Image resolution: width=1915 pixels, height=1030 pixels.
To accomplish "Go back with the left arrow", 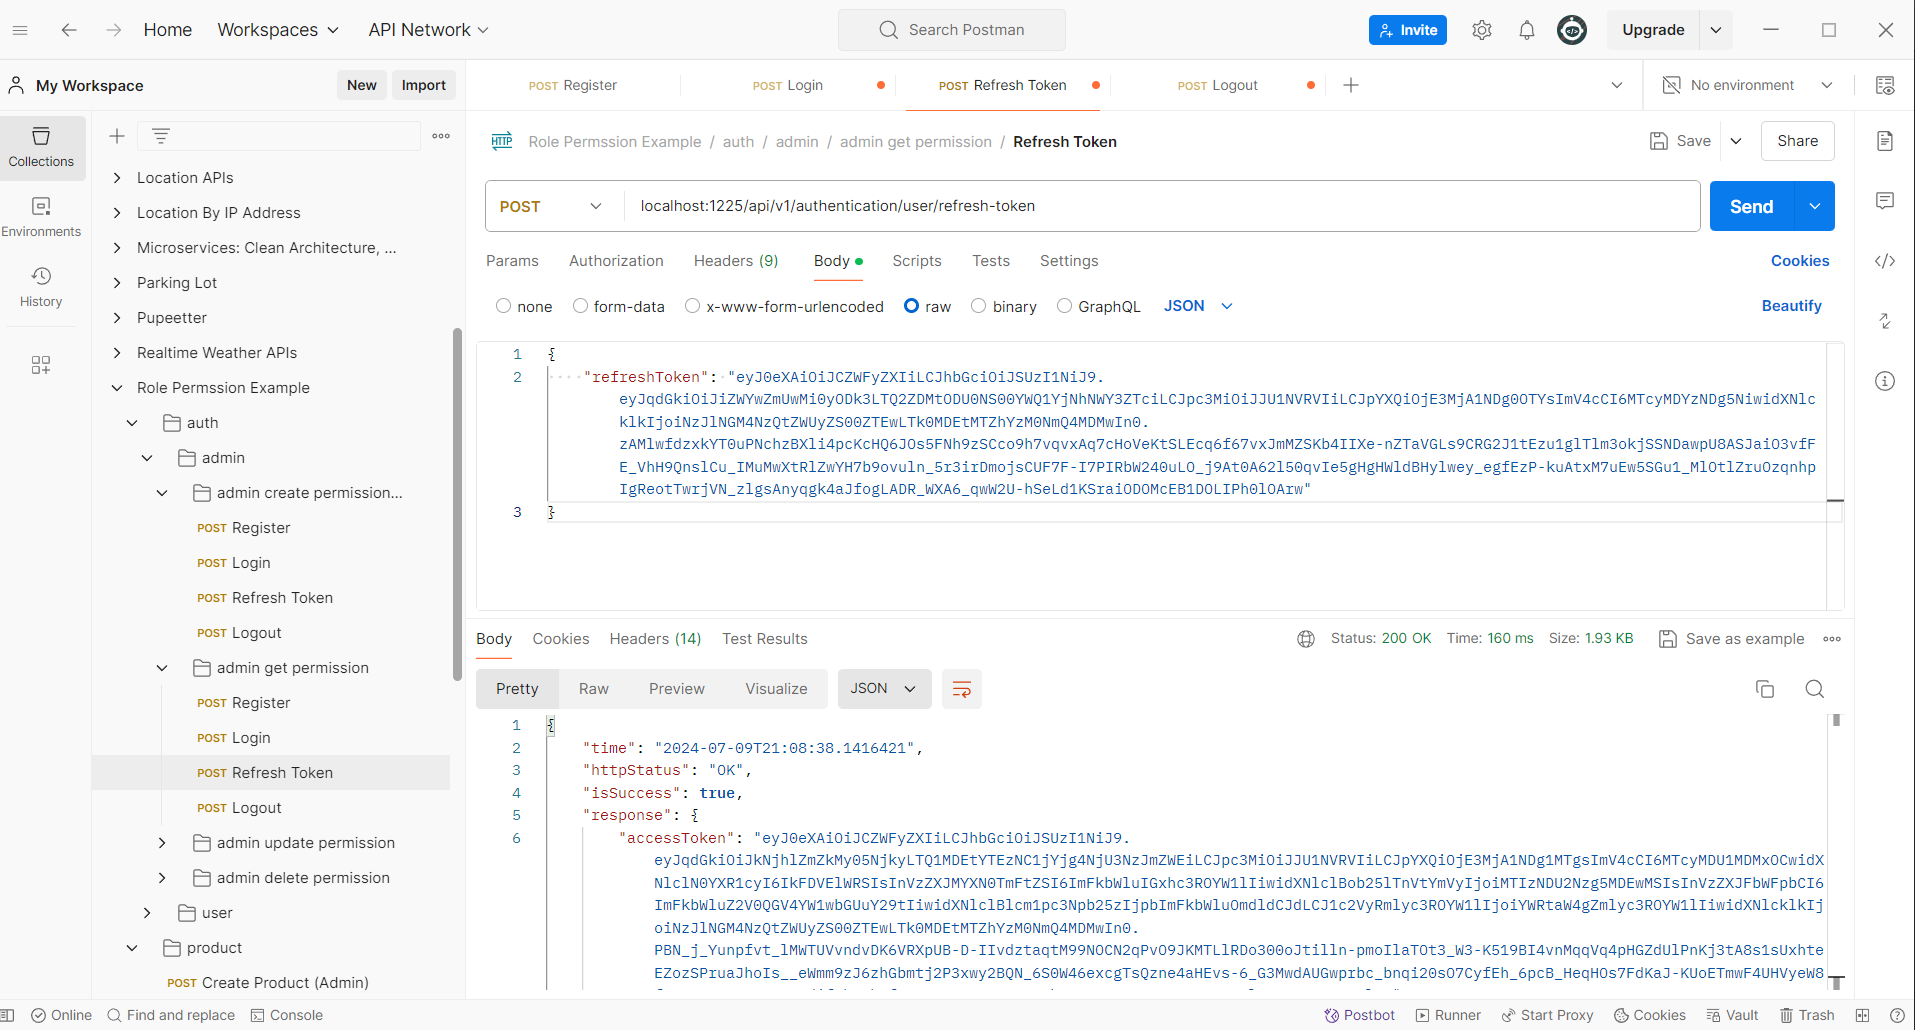I will click(69, 30).
